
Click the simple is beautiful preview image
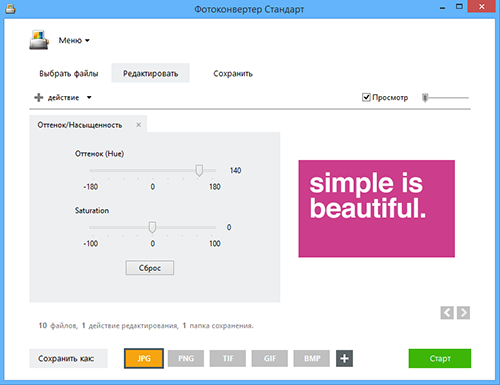pyautogui.click(x=376, y=209)
